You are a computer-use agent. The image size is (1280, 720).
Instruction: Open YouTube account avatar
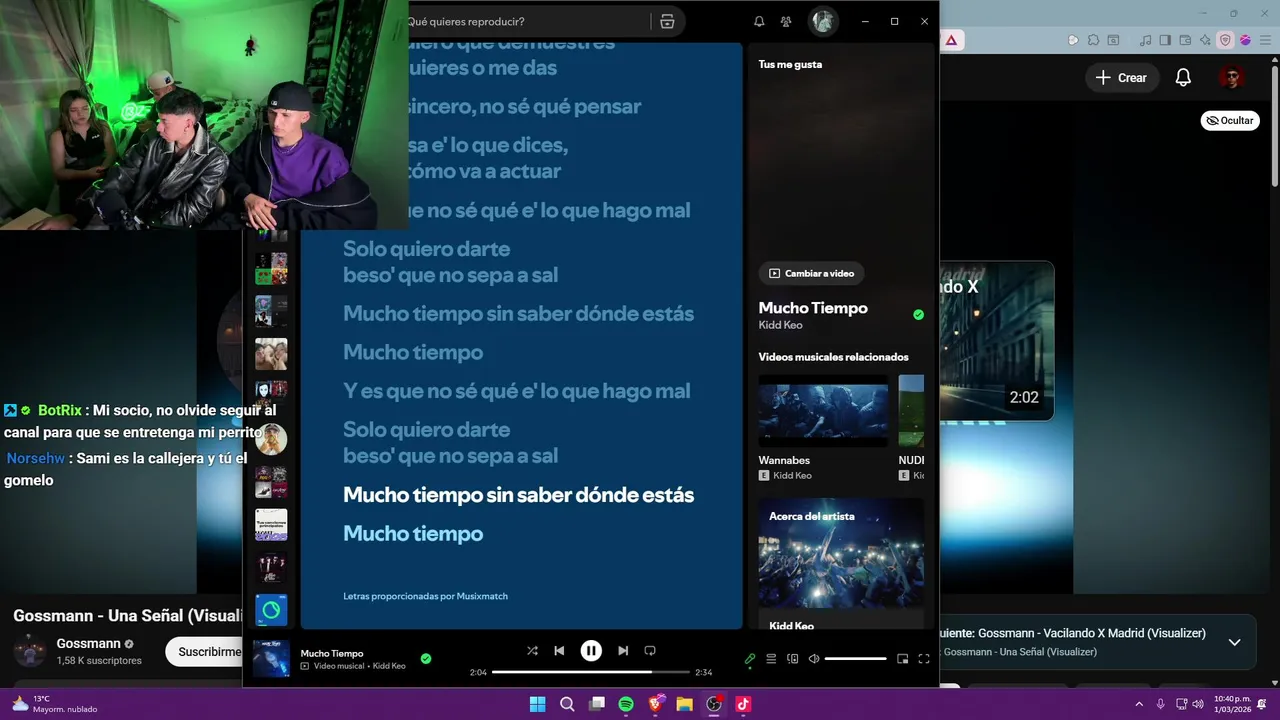coord(1231,78)
